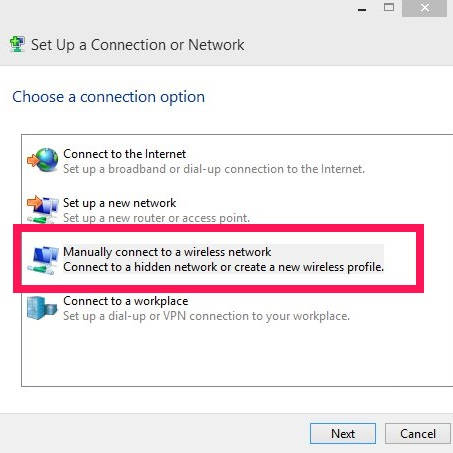453x453 pixels.
Task: Click the Next button
Action: 343,434
